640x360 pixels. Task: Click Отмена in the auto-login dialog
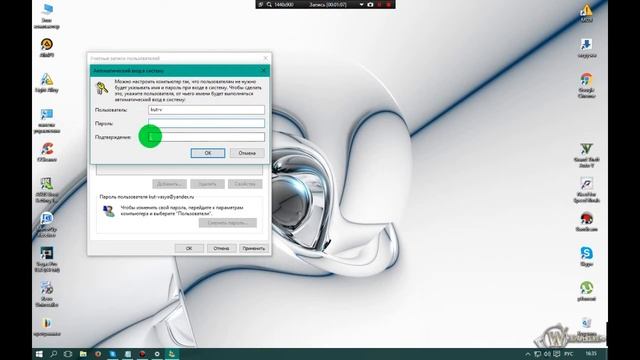(x=247, y=153)
